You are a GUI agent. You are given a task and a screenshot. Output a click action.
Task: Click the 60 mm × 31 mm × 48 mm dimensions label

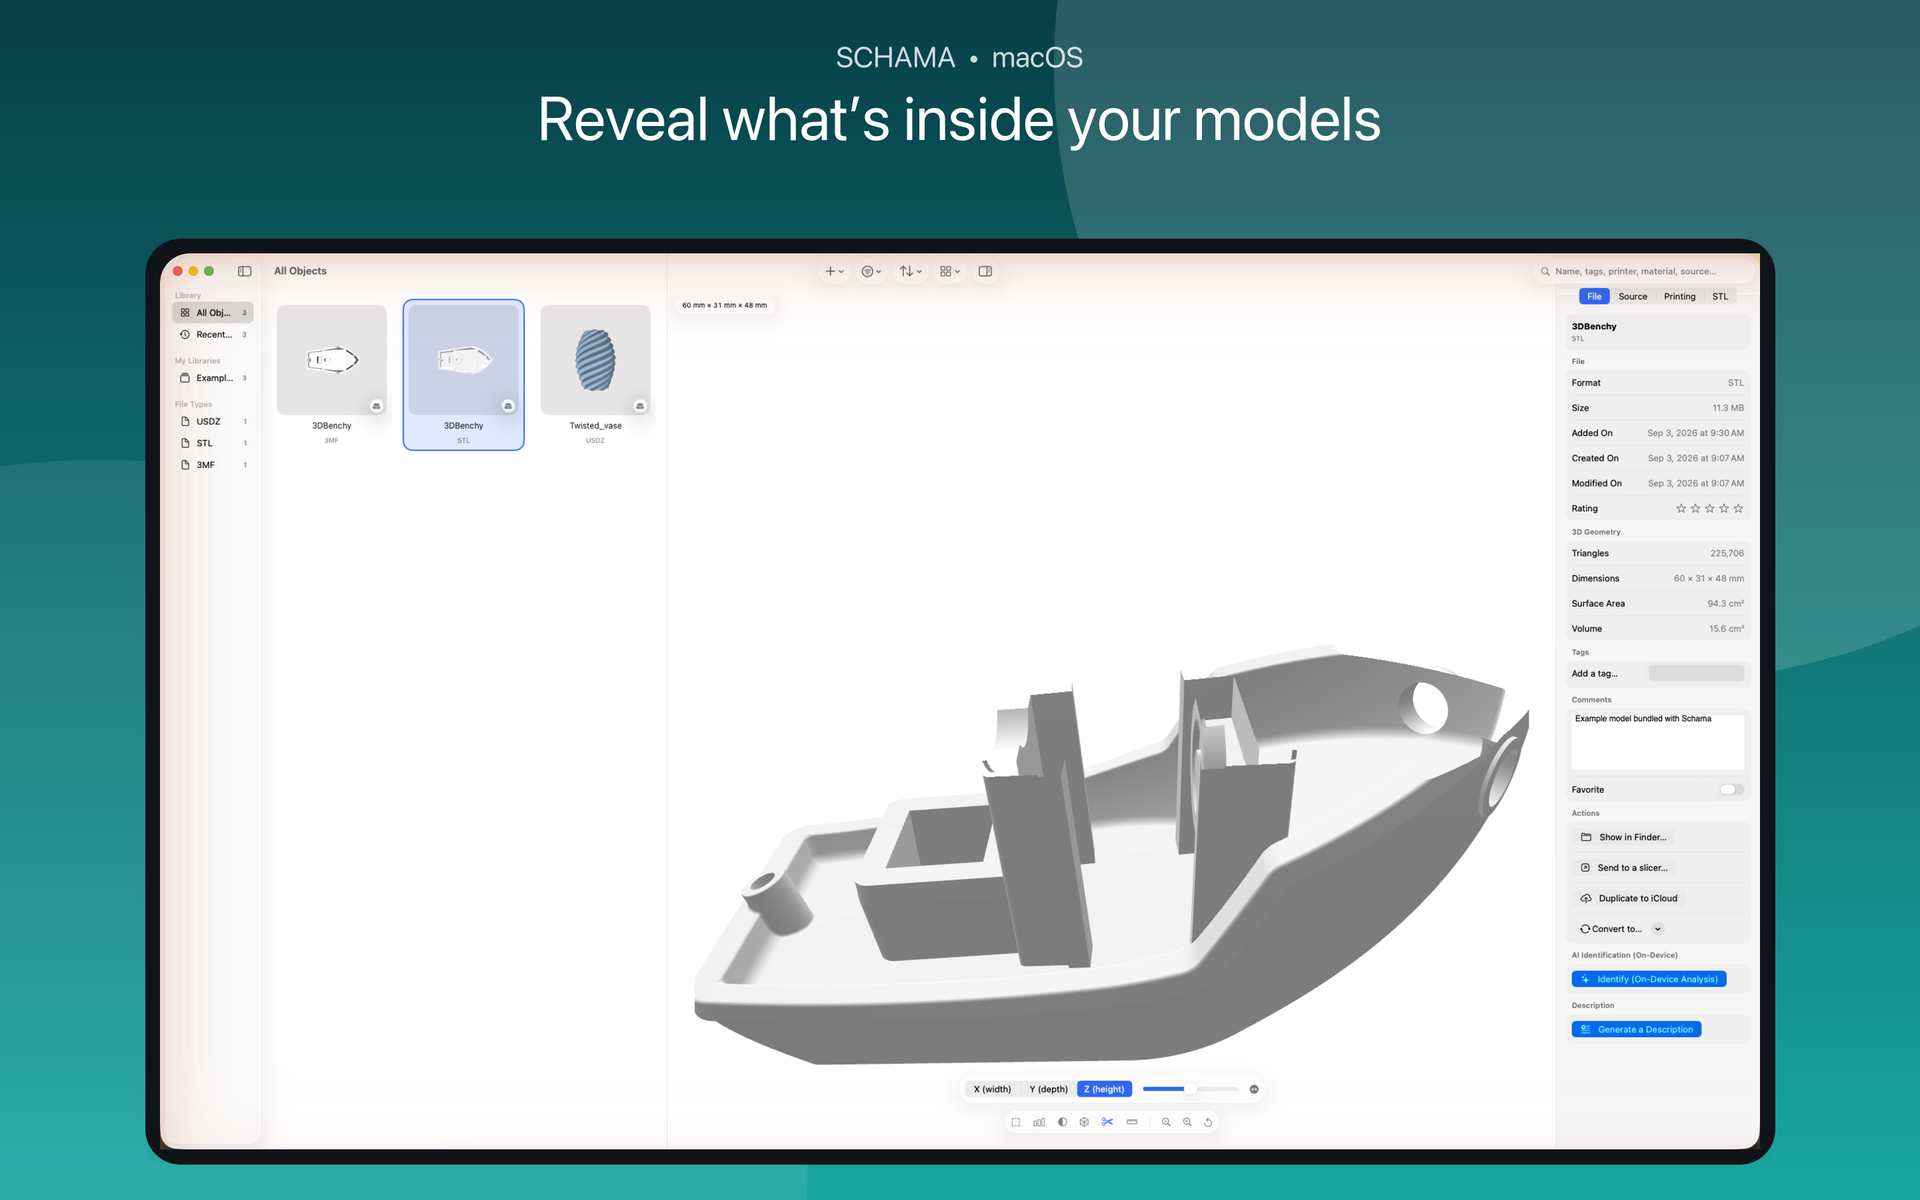coord(725,305)
